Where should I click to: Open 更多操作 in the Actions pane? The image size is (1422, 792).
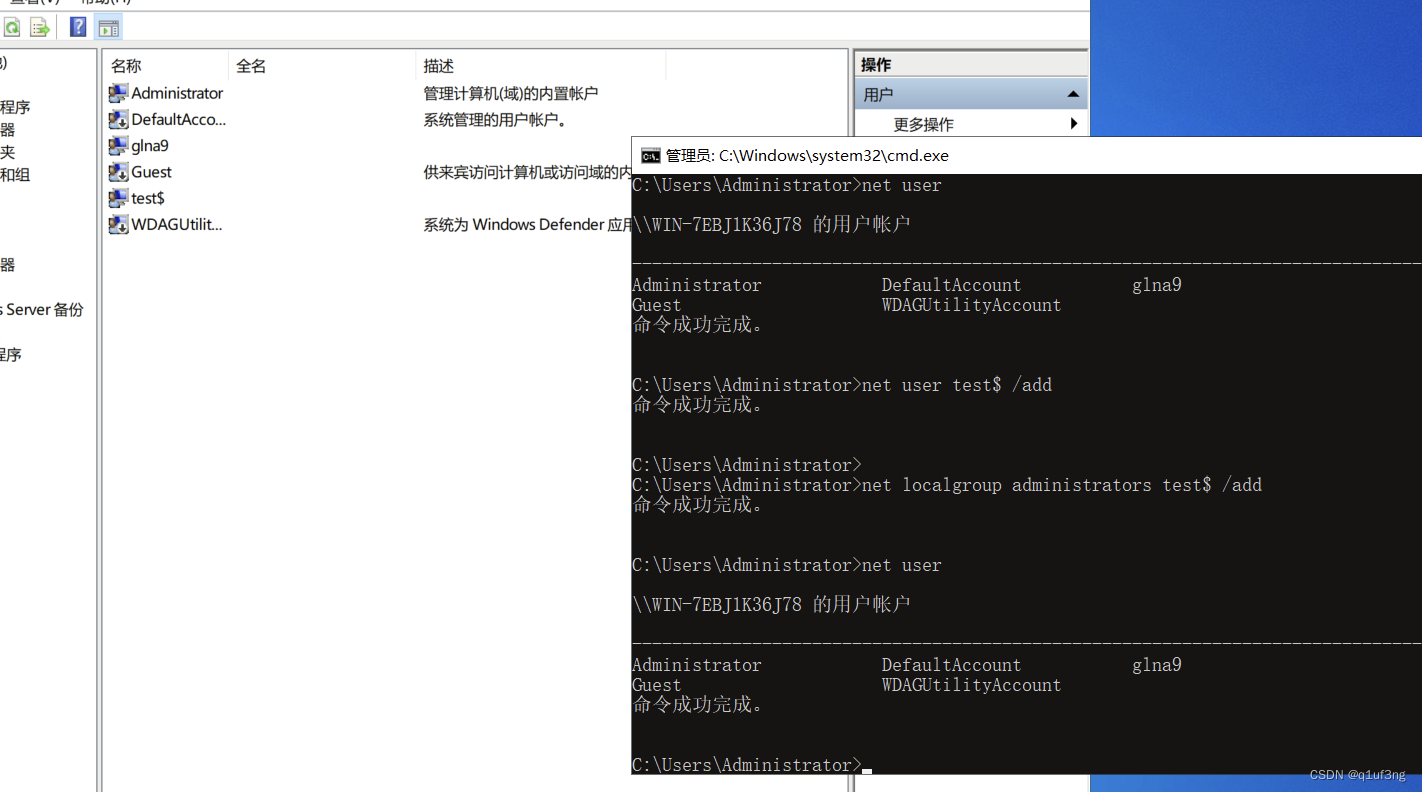923,124
